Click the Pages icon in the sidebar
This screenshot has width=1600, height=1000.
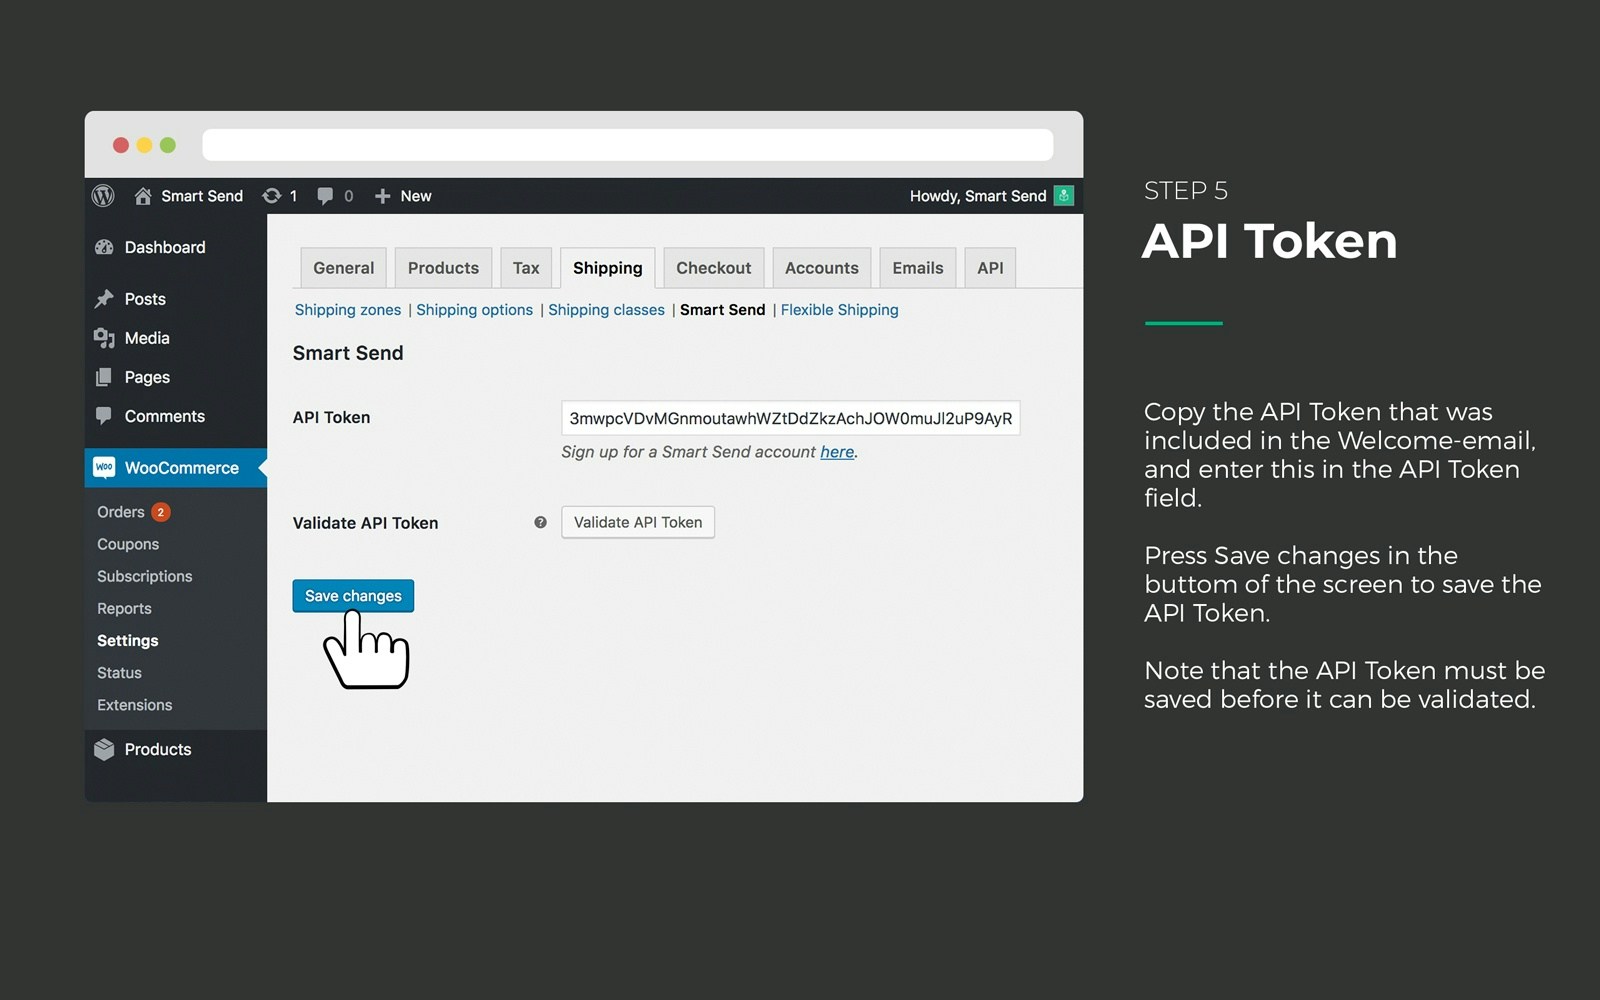coord(106,377)
